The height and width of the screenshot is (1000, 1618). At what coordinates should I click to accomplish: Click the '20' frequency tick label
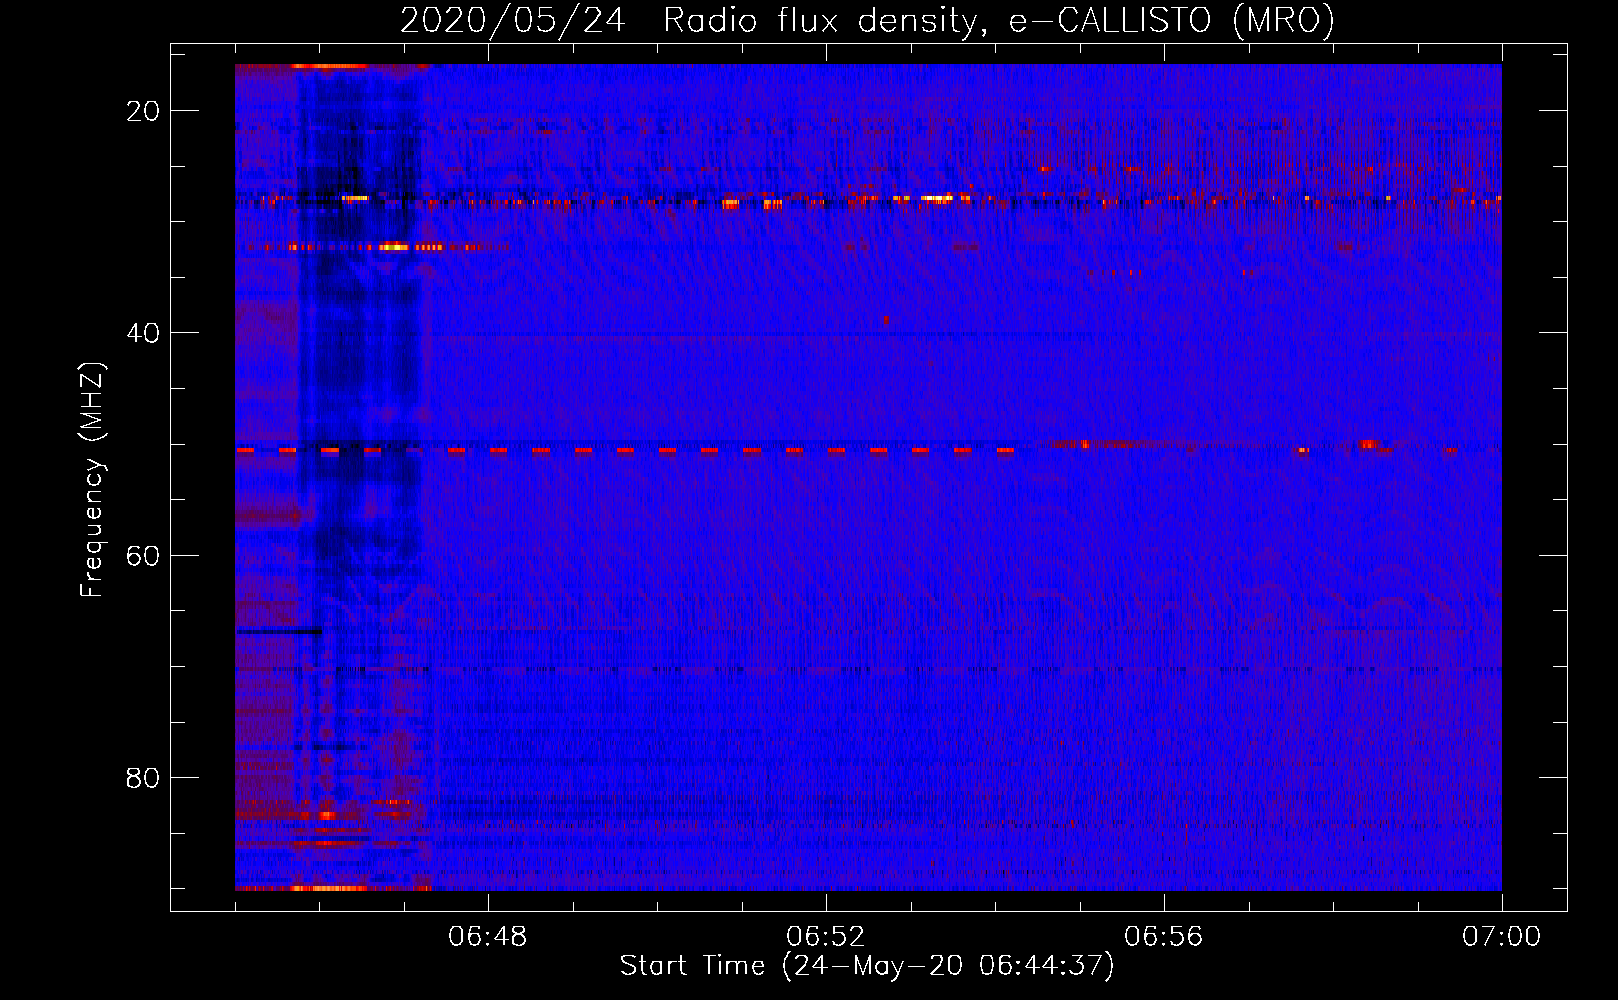(x=144, y=110)
